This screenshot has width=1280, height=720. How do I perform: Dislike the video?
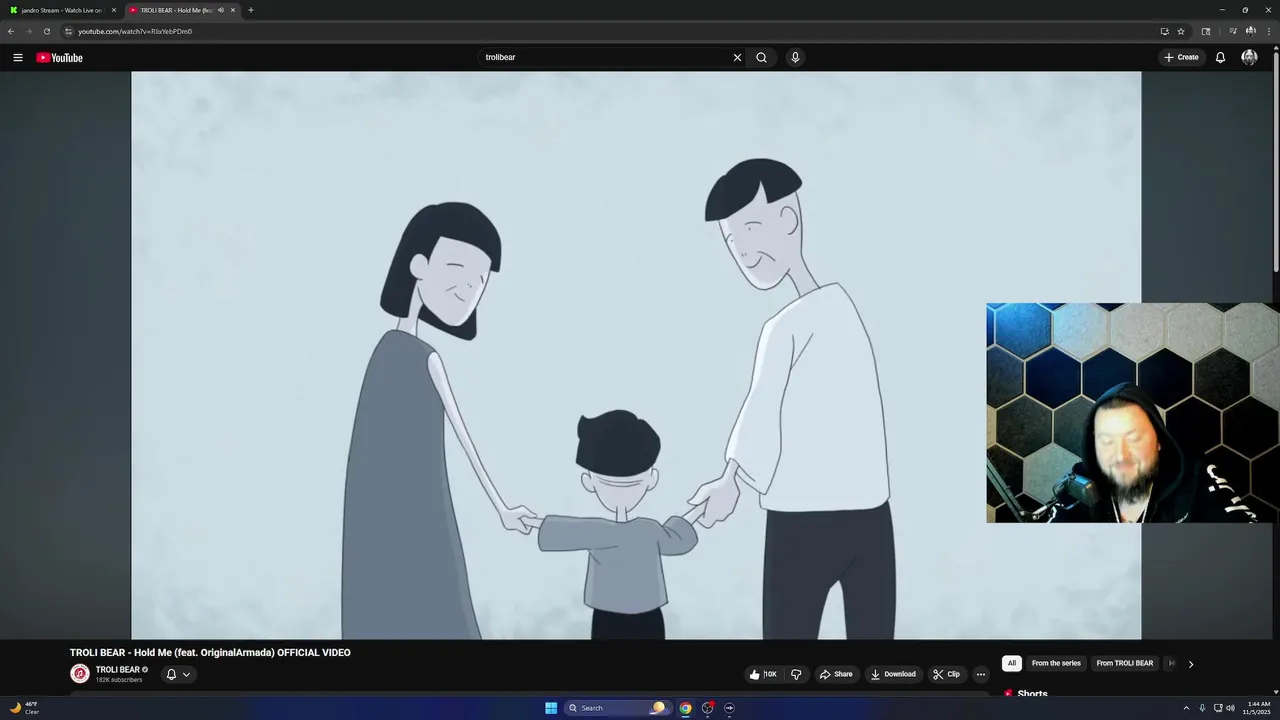796,674
